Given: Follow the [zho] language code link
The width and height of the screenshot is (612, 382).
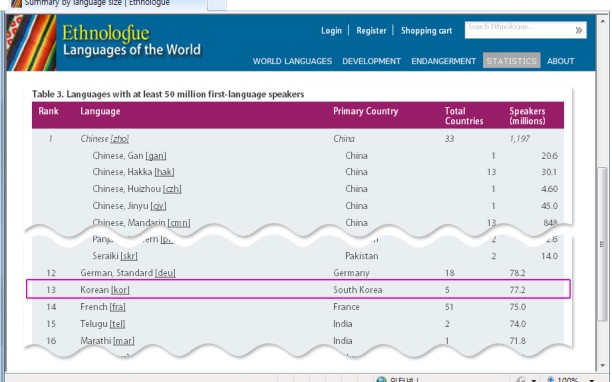Looking at the screenshot, I should [119, 139].
